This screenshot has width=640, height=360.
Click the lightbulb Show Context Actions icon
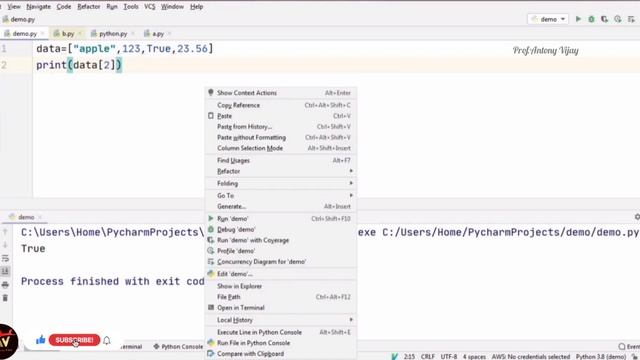click(x=211, y=93)
